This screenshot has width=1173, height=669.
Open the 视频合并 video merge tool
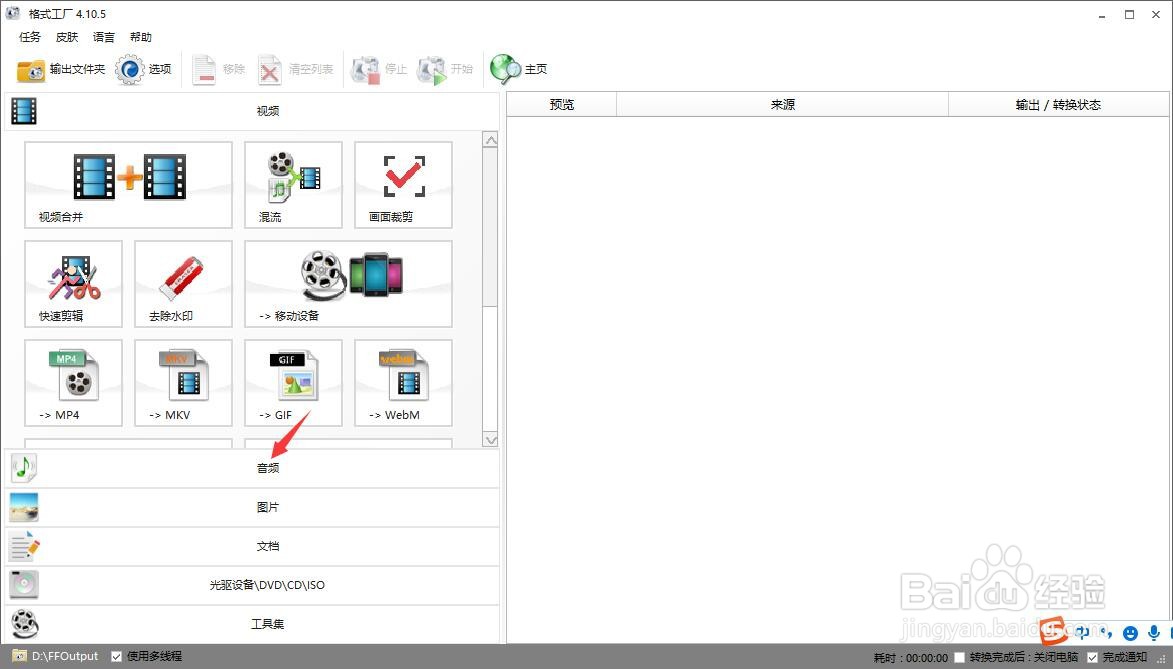128,185
